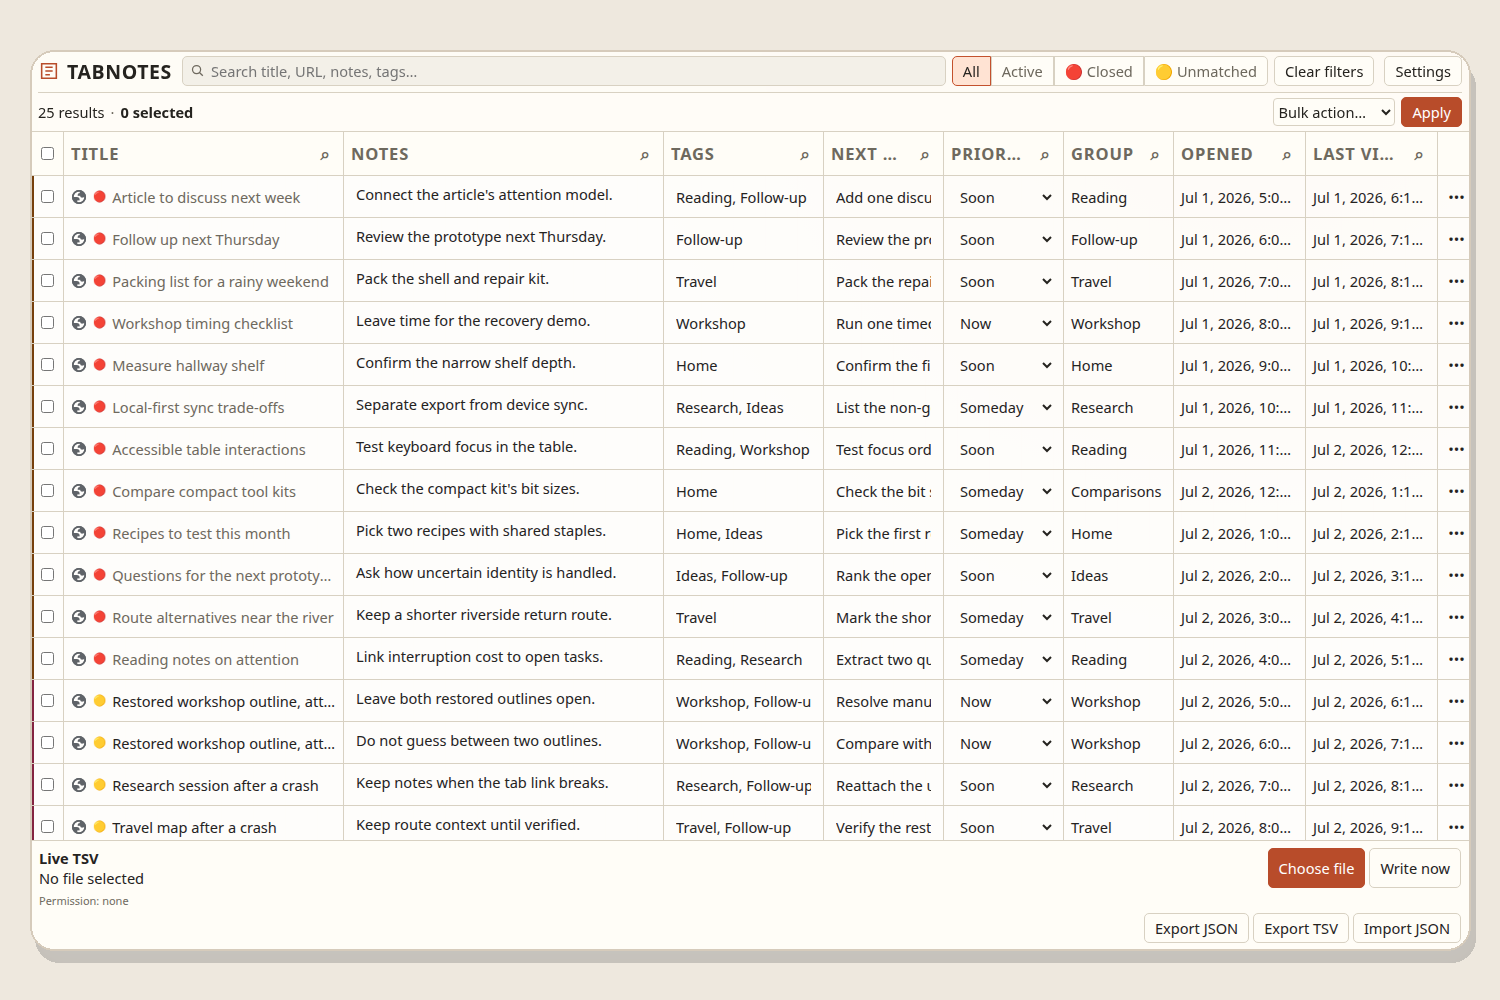Click the TabNotes logo icon
1500x1000 pixels.
pyautogui.click(x=49, y=71)
